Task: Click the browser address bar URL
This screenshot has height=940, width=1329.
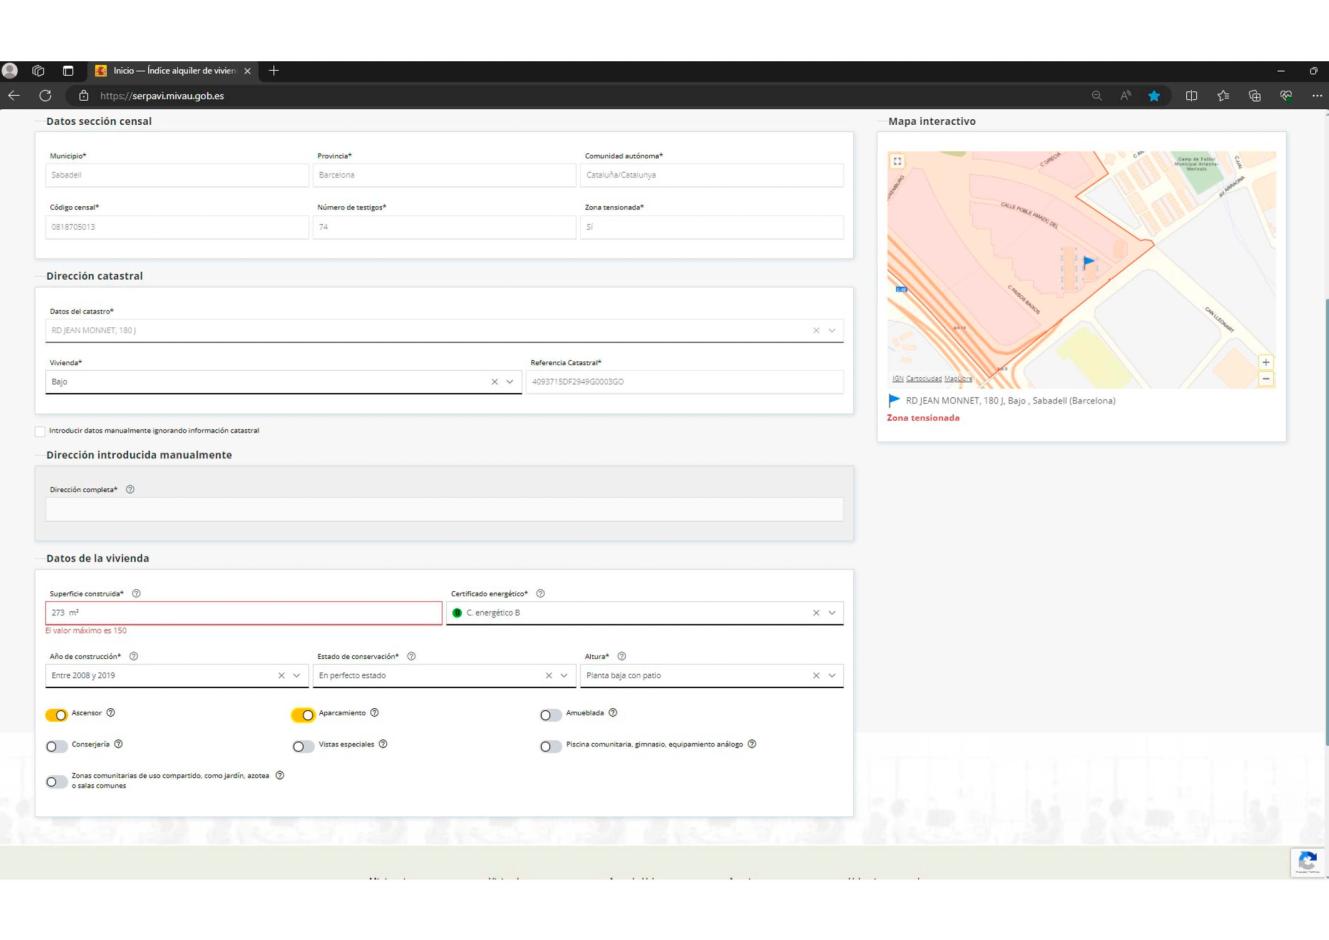Action: pos(162,96)
